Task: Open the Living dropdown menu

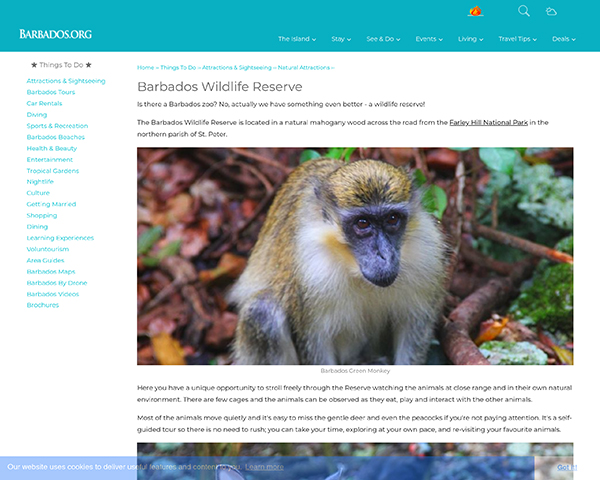Action: pos(471,39)
